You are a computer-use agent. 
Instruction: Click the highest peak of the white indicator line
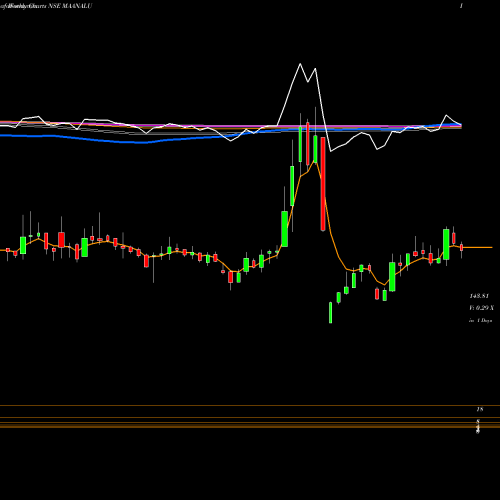coord(300,64)
